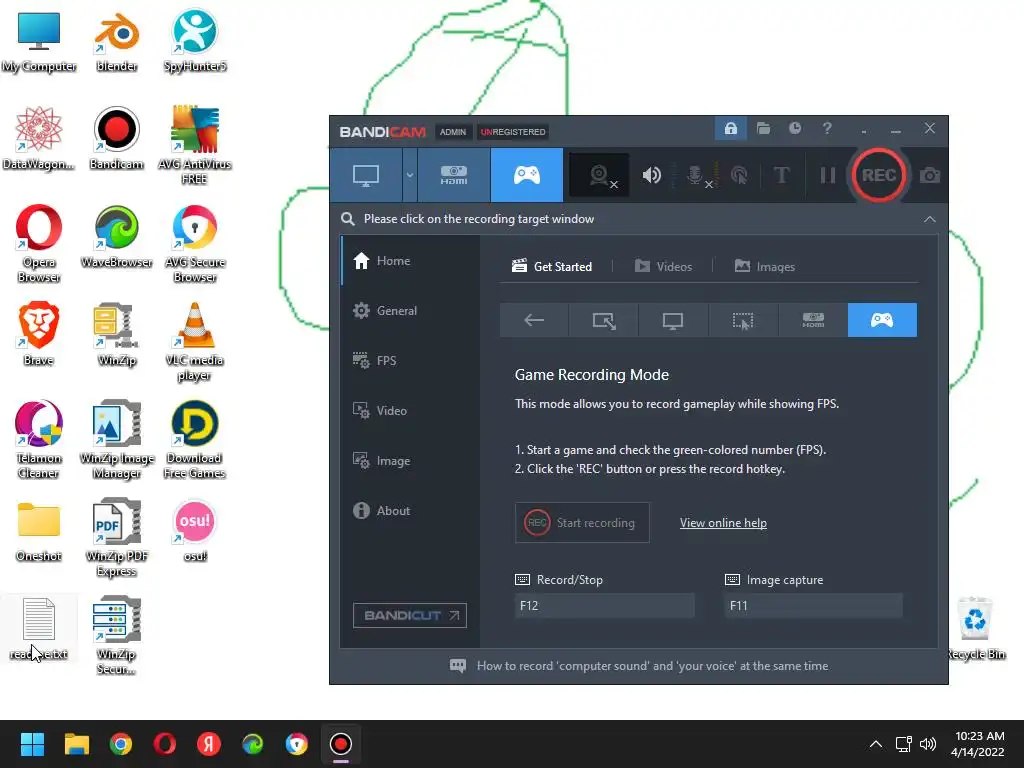Open Yandex browser from taskbar
The height and width of the screenshot is (768, 1024).
click(209, 744)
